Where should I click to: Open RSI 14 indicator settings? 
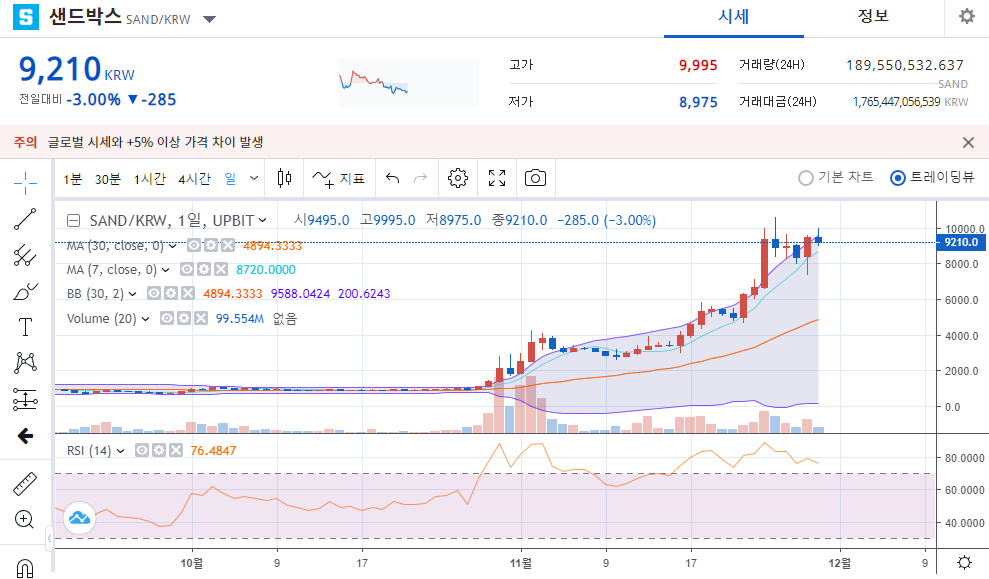[x=159, y=450]
